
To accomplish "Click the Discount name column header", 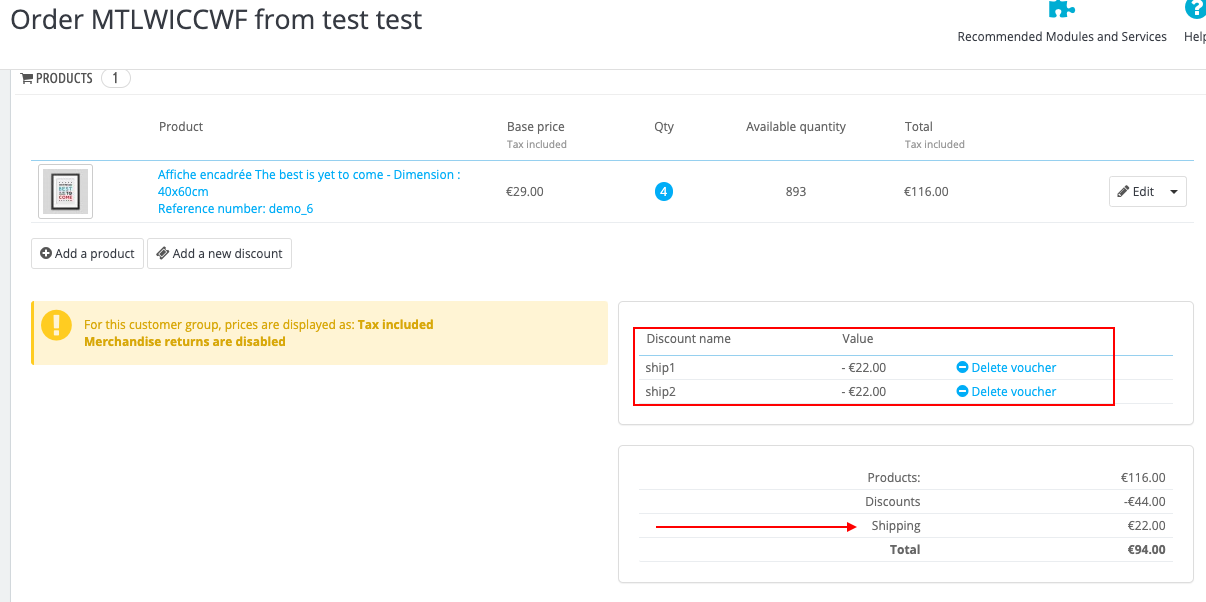I will point(688,339).
